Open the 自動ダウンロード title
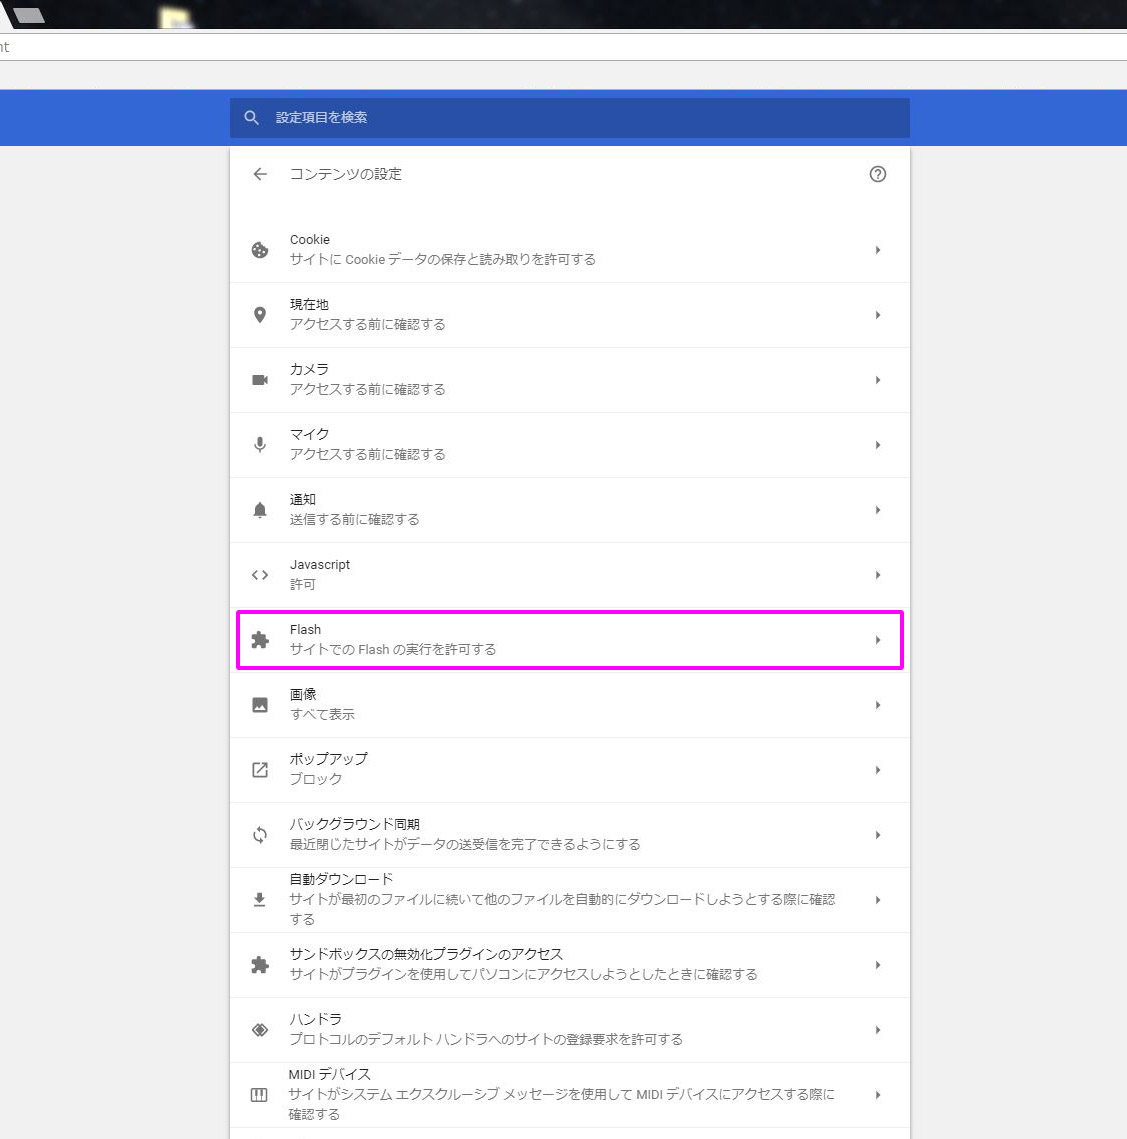 point(342,879)
